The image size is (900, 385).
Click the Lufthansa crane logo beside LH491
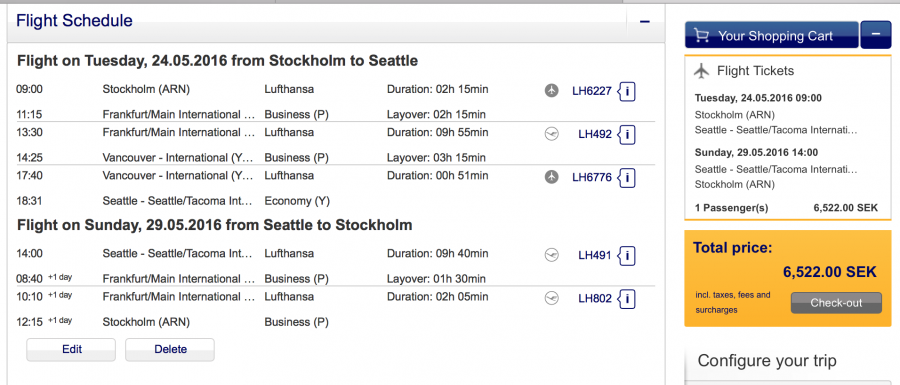tap(552, 255)
